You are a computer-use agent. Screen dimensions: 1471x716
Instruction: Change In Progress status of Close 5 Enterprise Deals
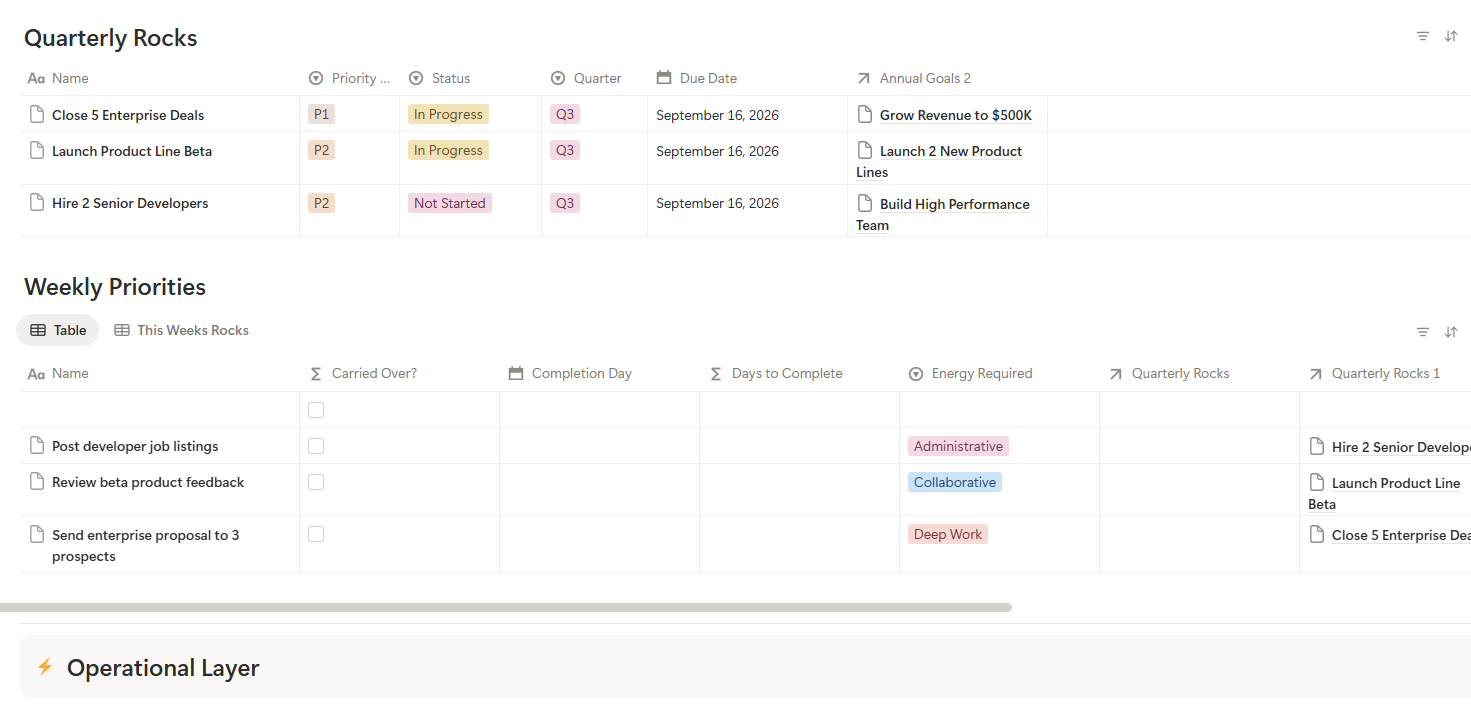448,114
